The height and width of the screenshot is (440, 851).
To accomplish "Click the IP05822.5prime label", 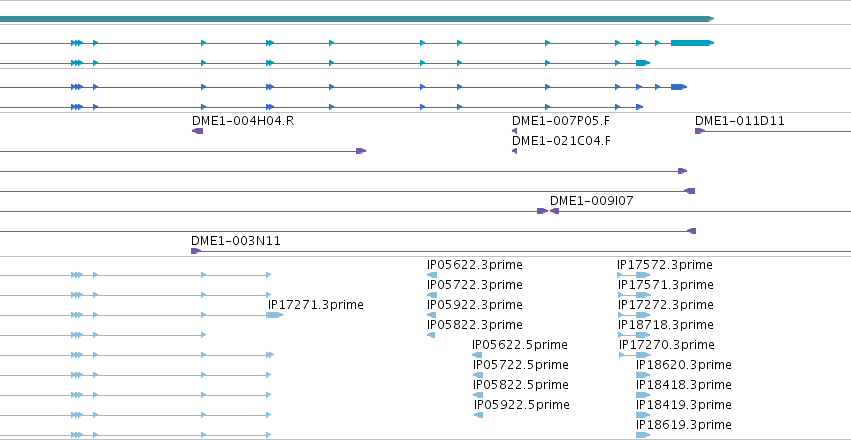I will coord(520,385).
